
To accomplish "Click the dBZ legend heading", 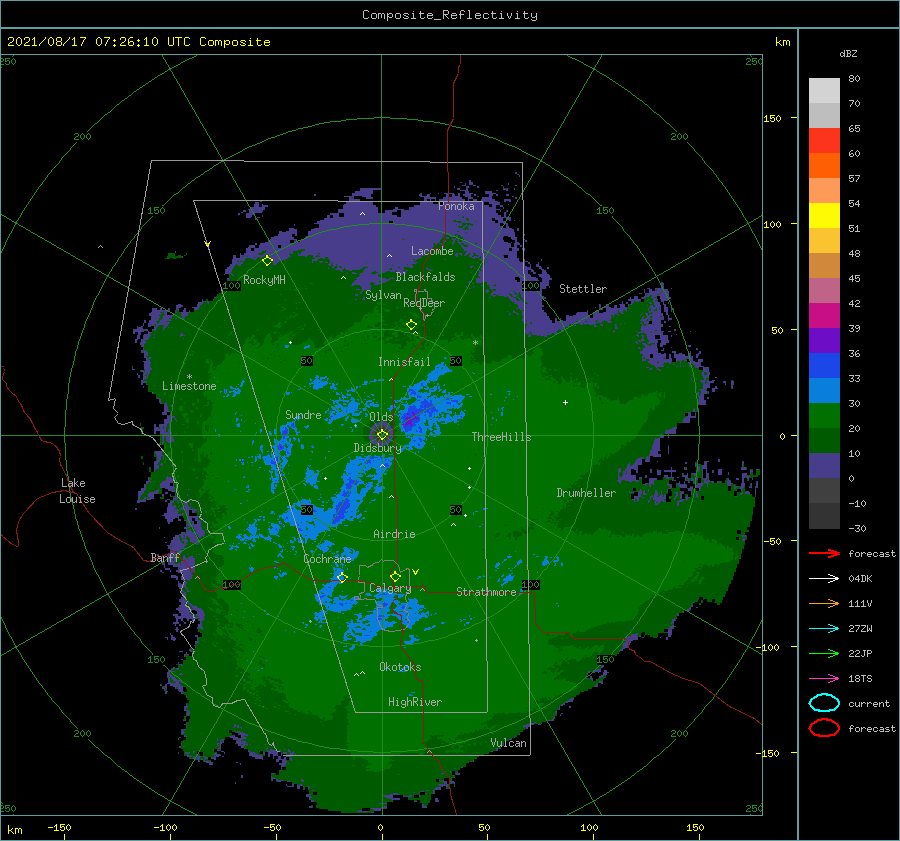I will coord(848,53).
